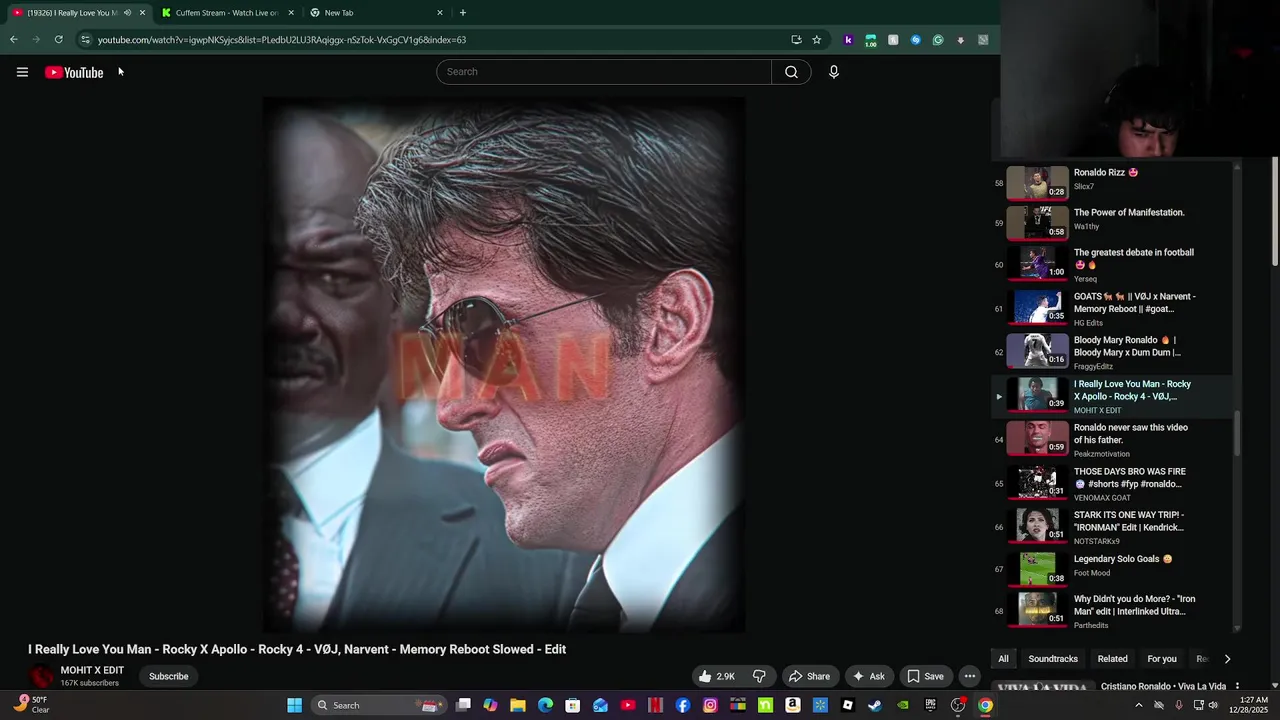Share the video with Share button

tap(809, 676)
